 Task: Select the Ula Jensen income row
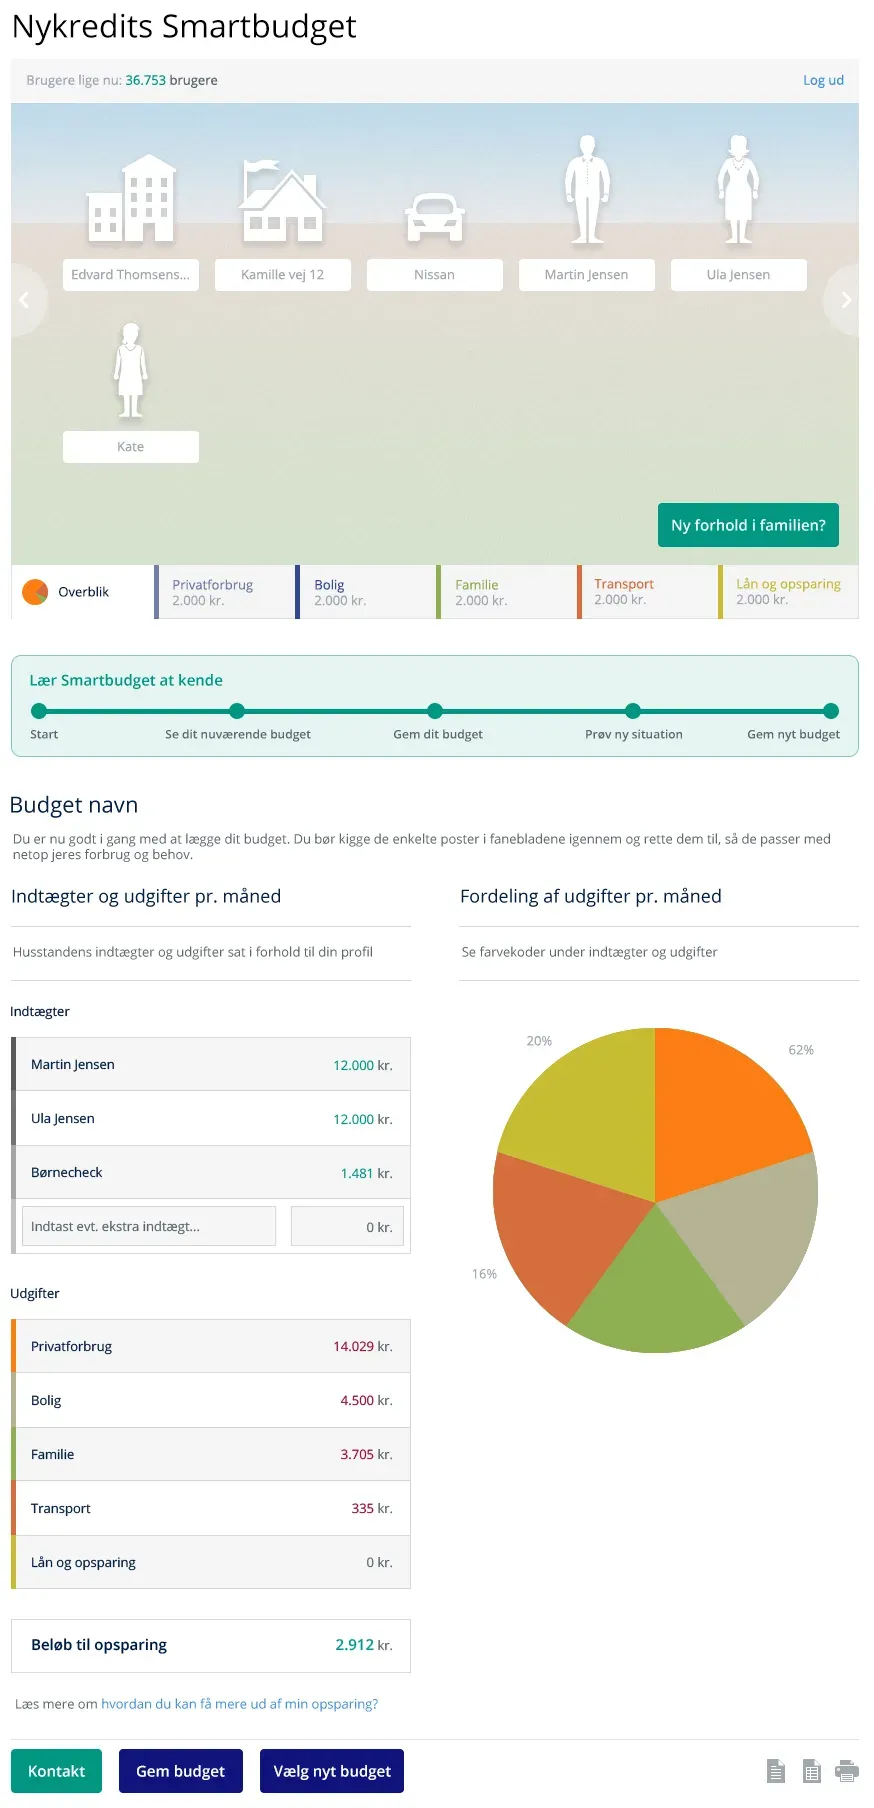coord(211,1118)
